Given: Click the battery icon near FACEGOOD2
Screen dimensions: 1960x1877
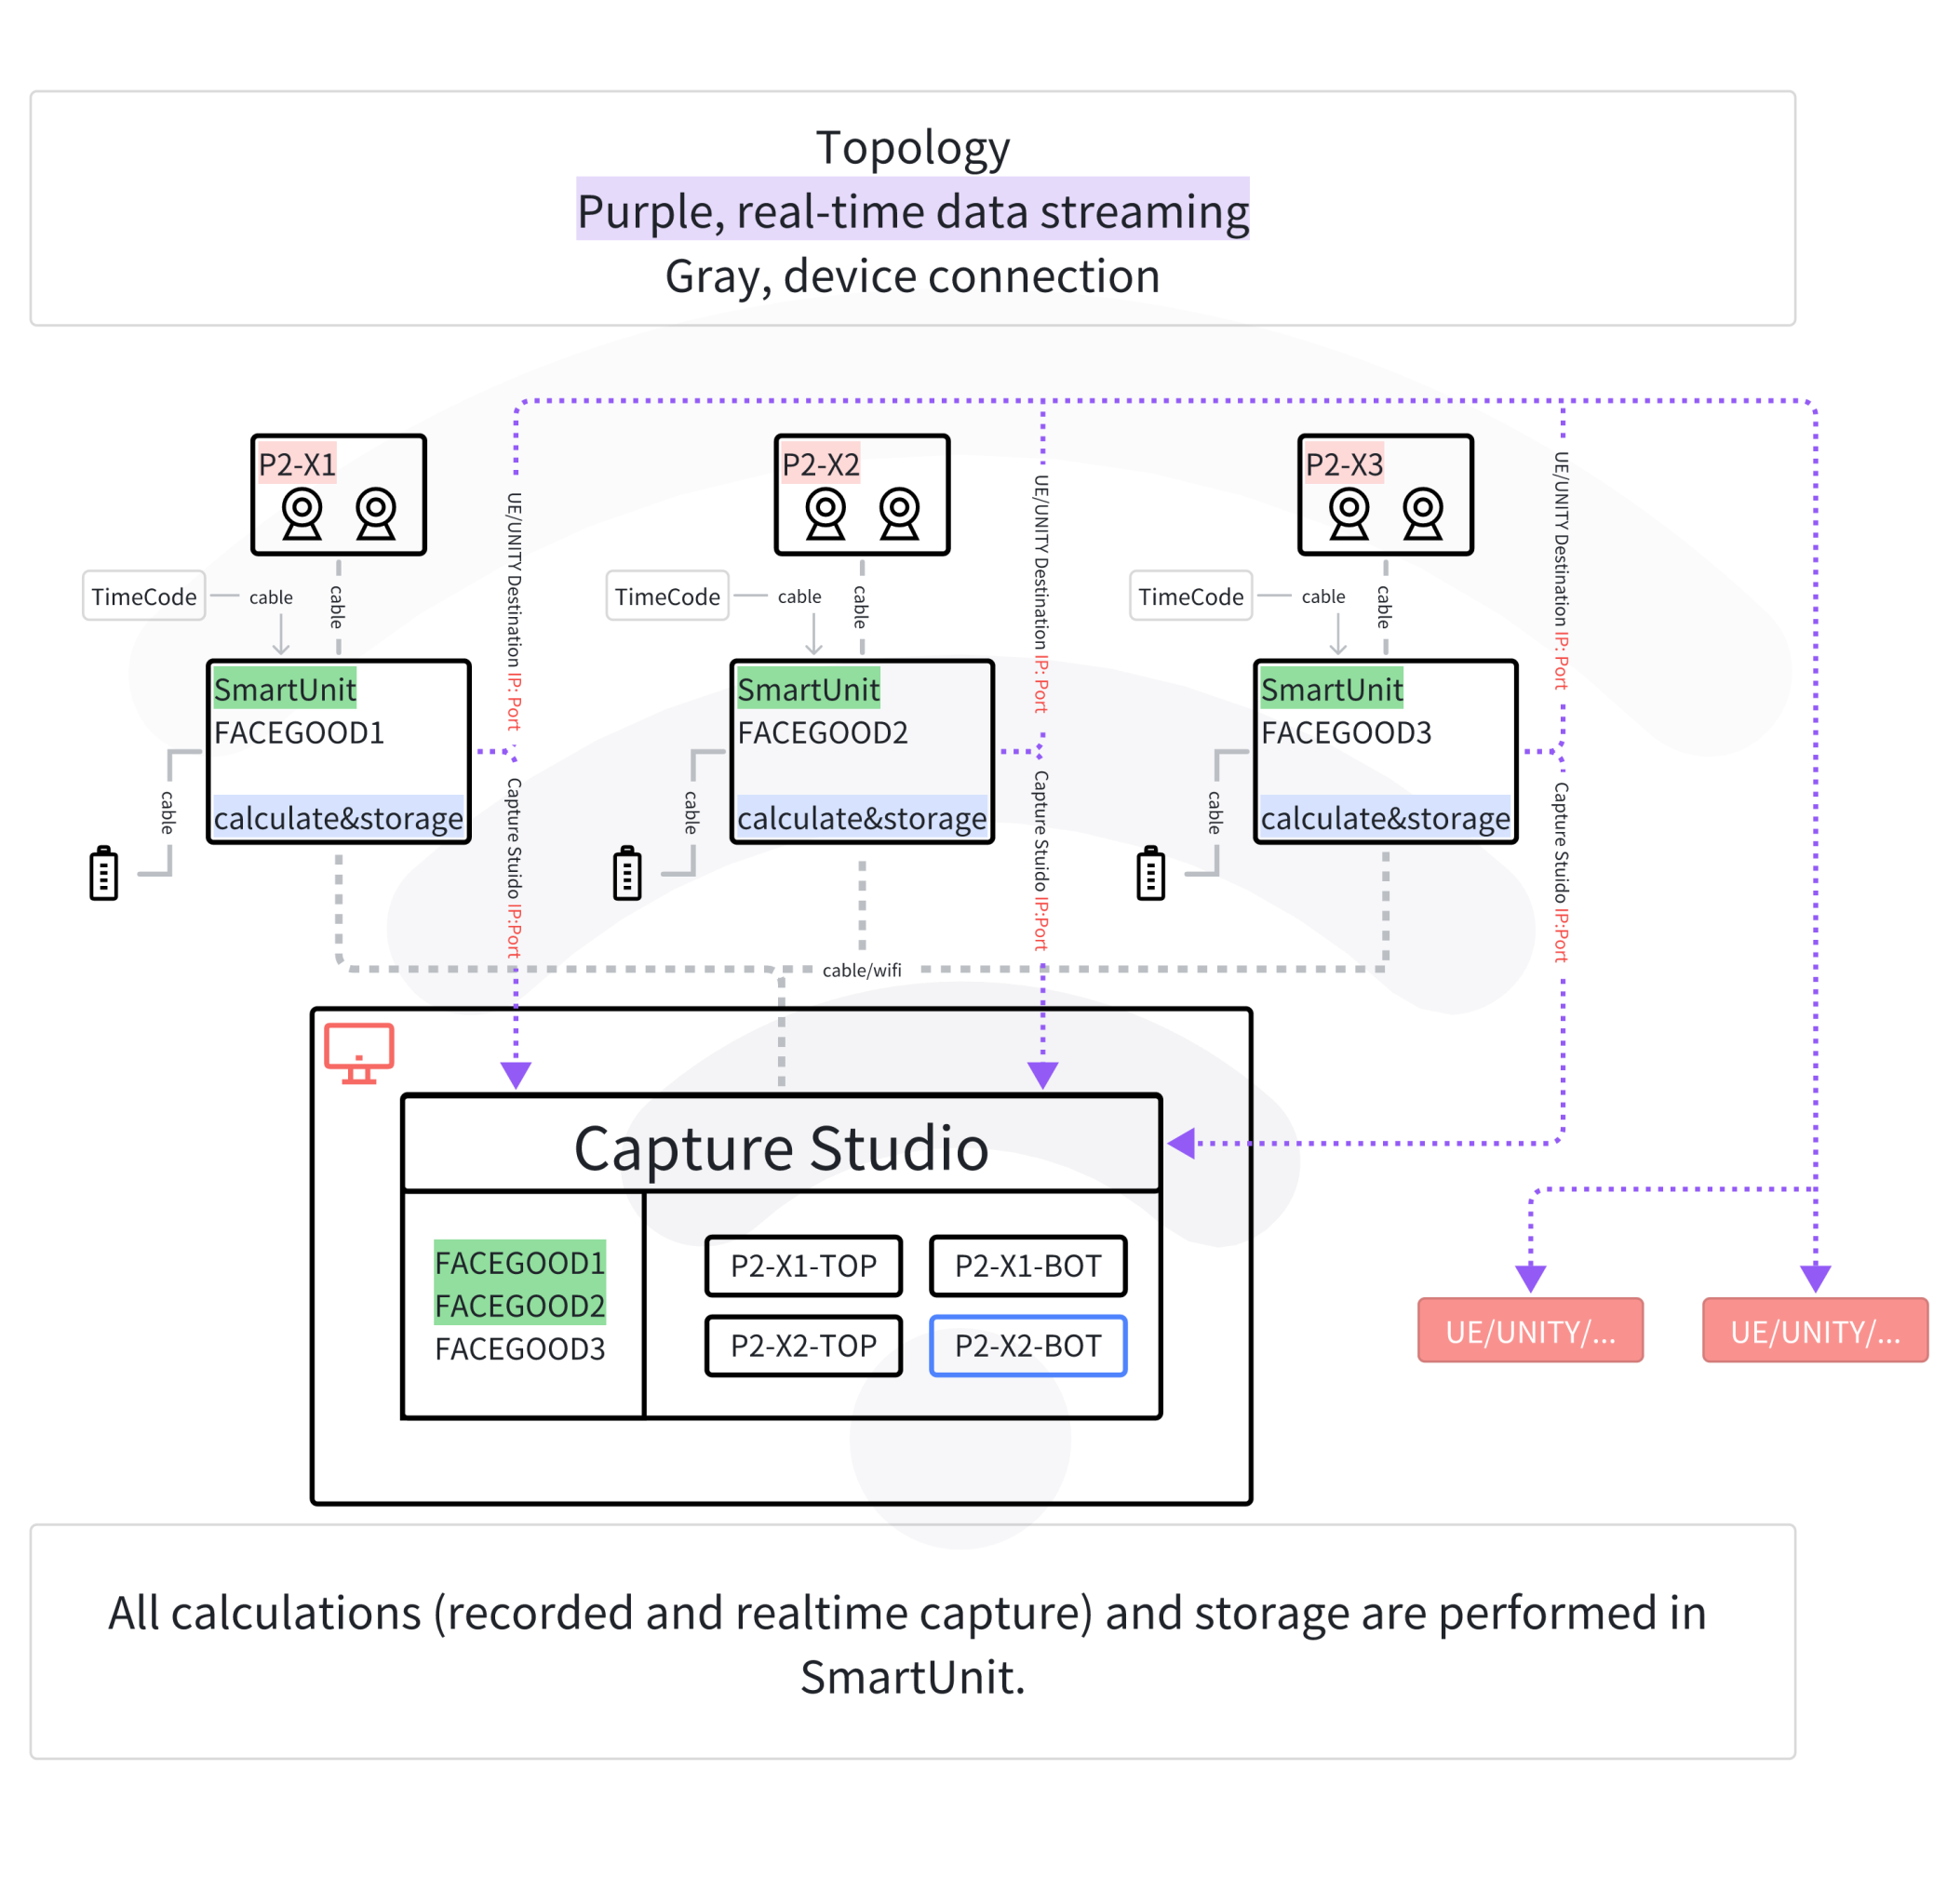Looking at the screenshot, I should click(x=626, y=873).
